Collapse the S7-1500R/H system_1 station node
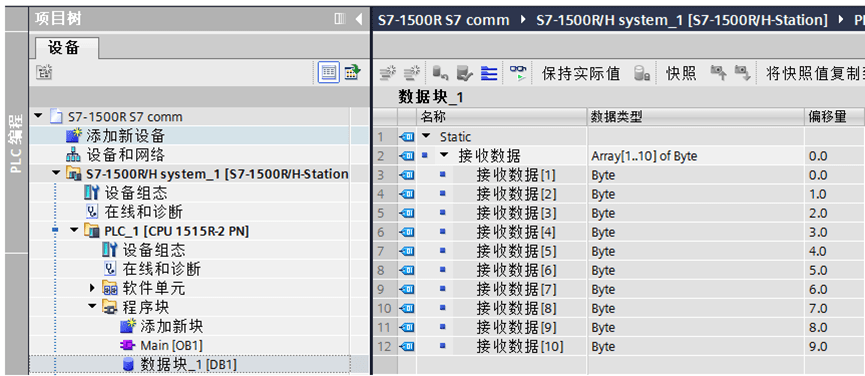Image resolution: width=865 pixels, height=376 pixels. coord(56,174)
